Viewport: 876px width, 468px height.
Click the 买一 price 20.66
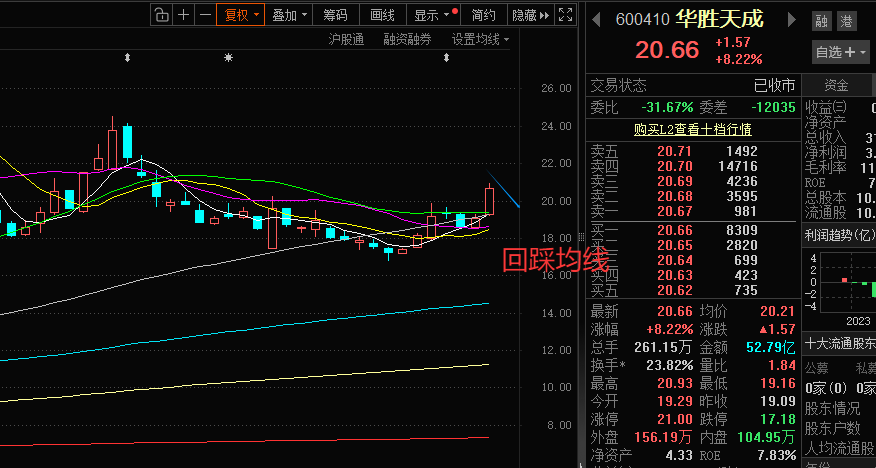point(674,231)
